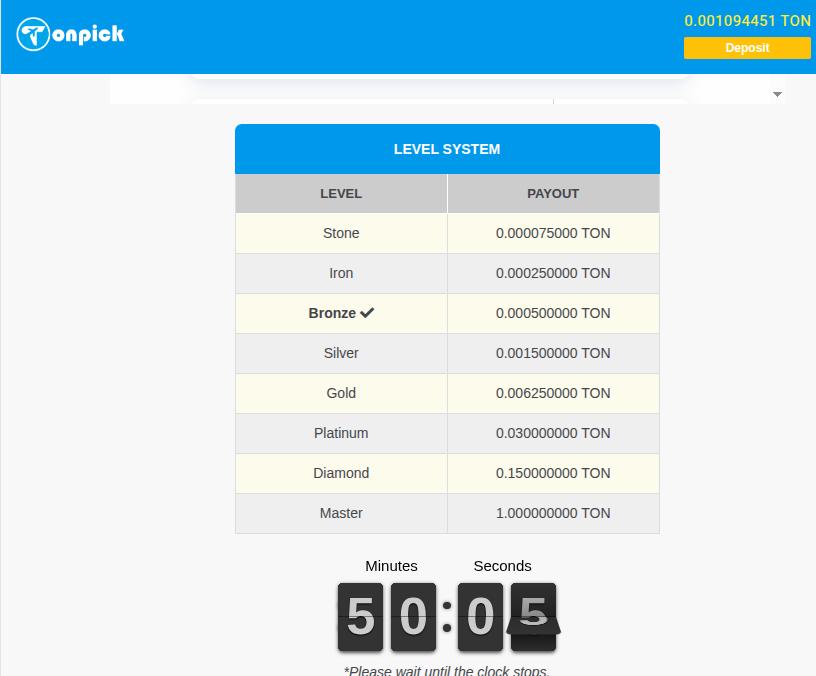The height and width of the screenshot is (676, 816).
Task: Click payout 0.006250000 TON
Action: tap(553, 393)
